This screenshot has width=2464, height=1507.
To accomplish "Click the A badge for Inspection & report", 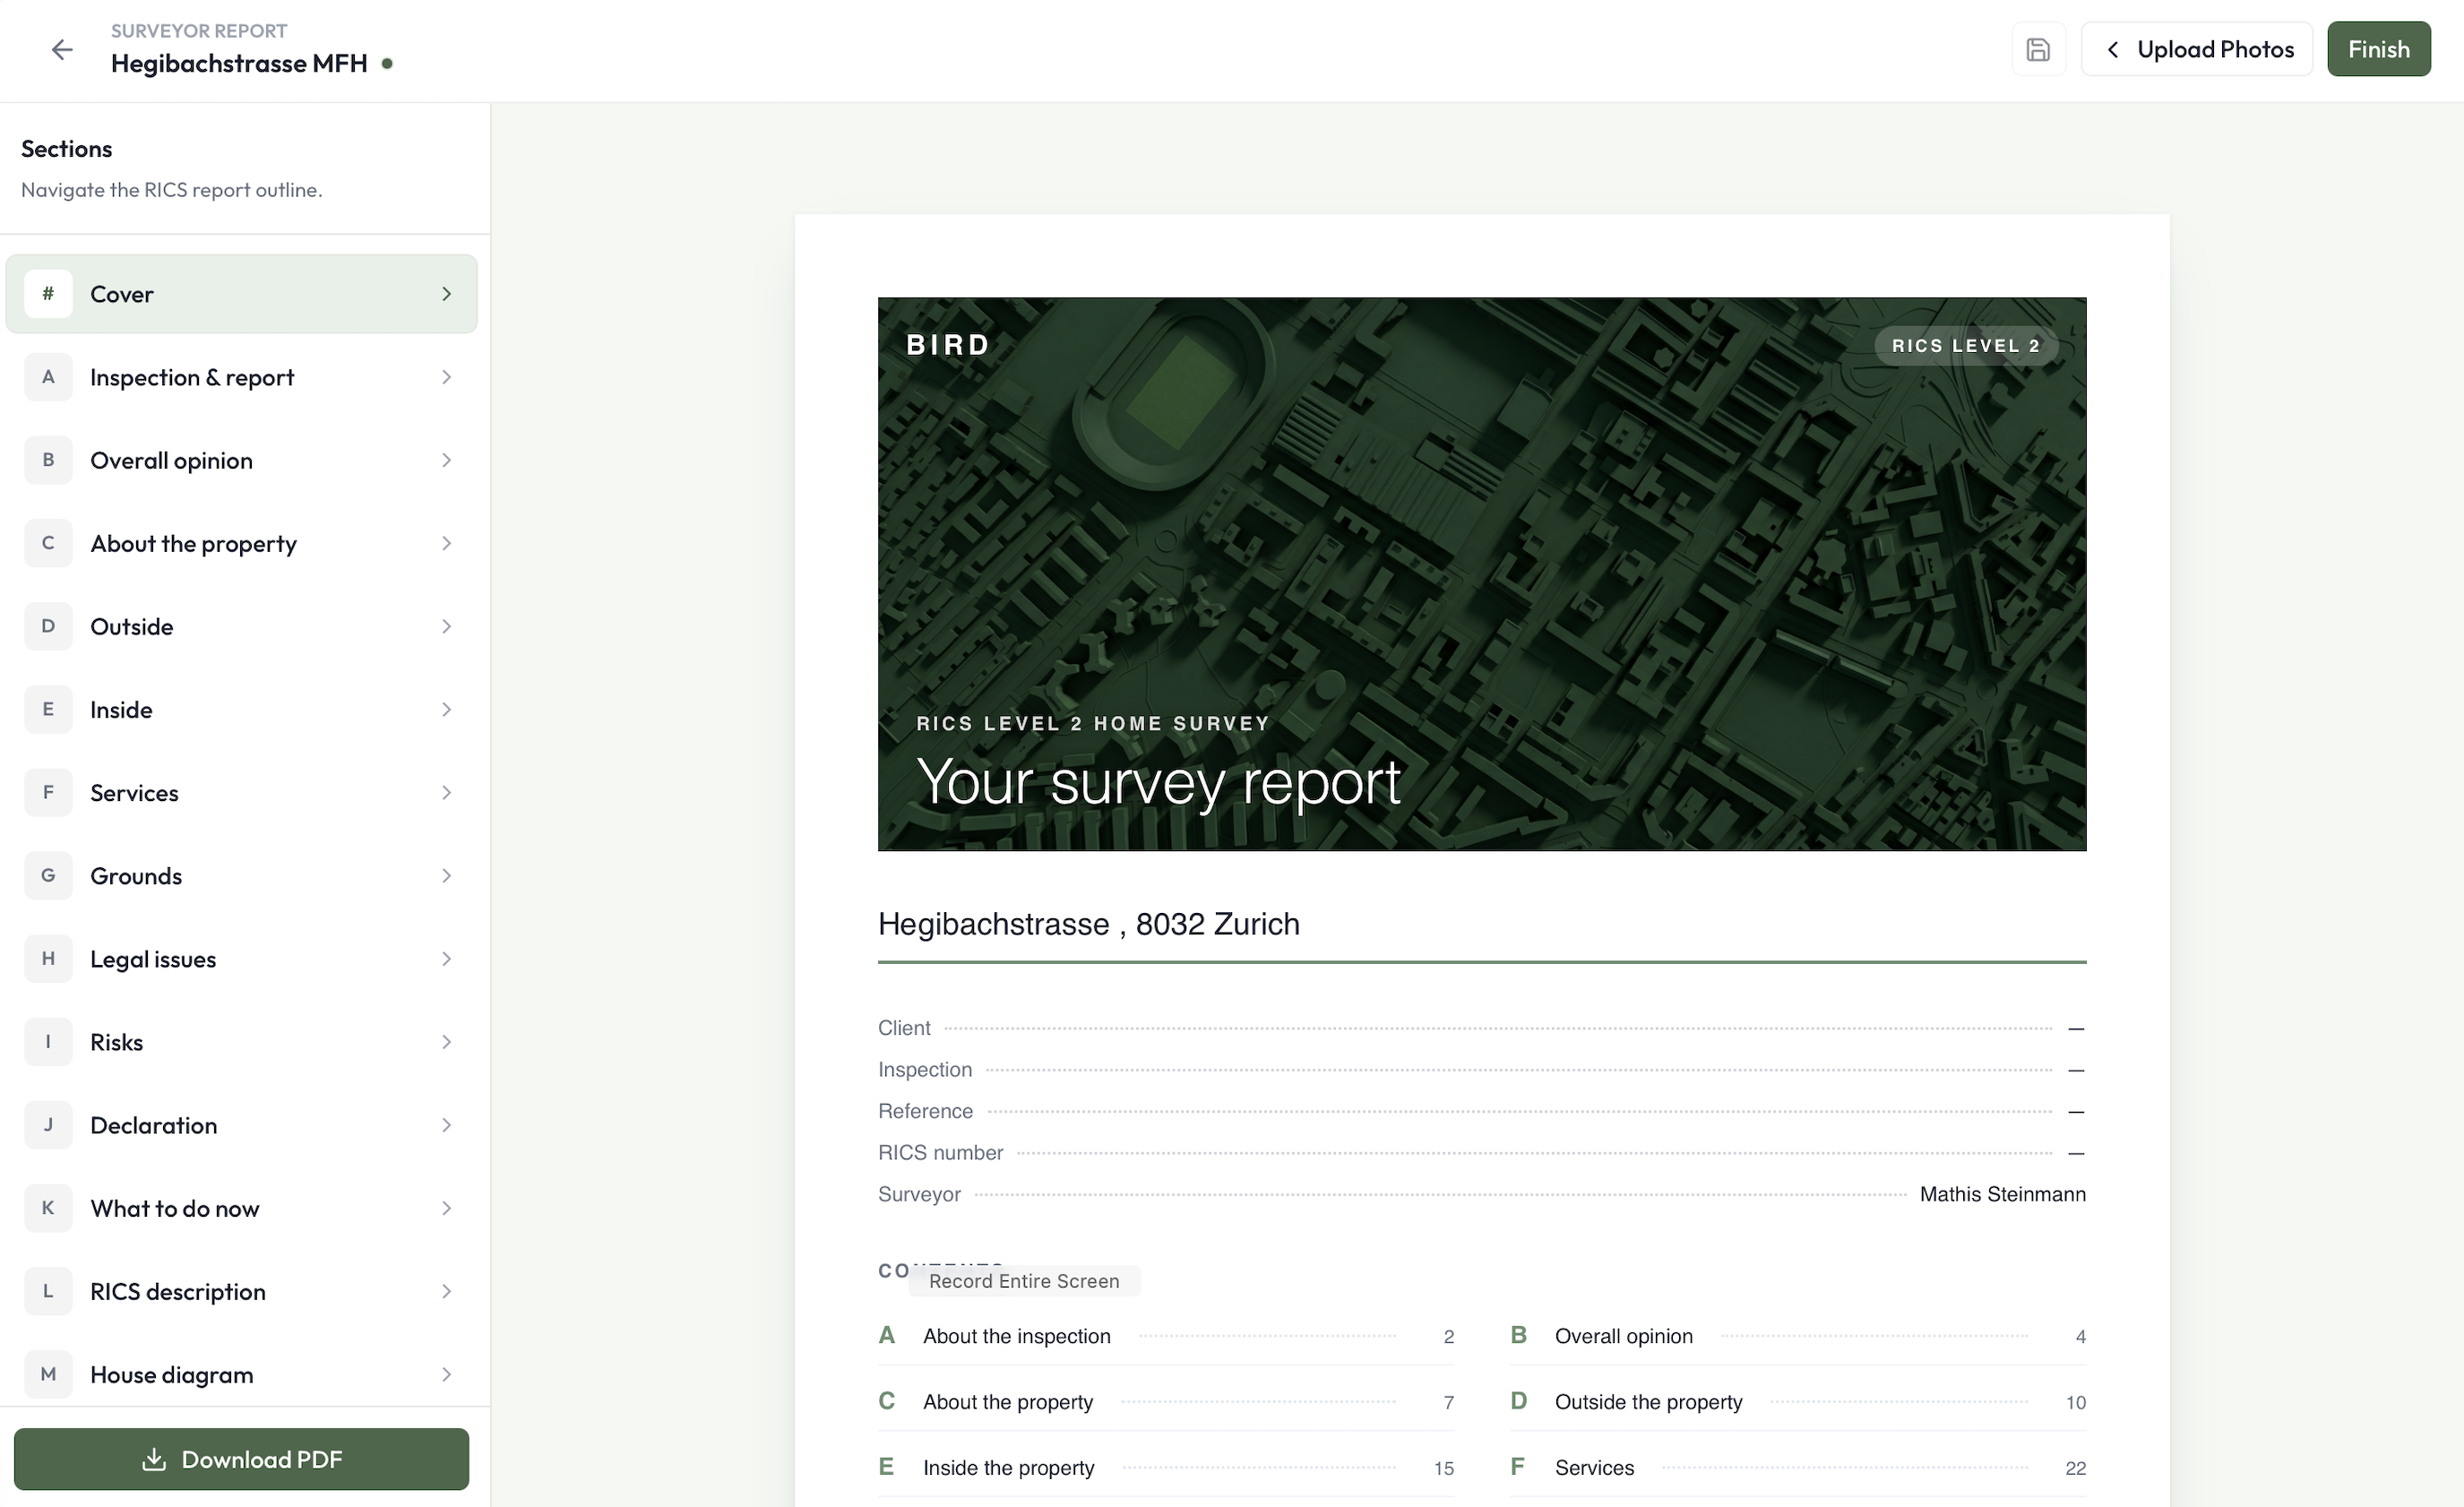I will (x=48, y=377).
